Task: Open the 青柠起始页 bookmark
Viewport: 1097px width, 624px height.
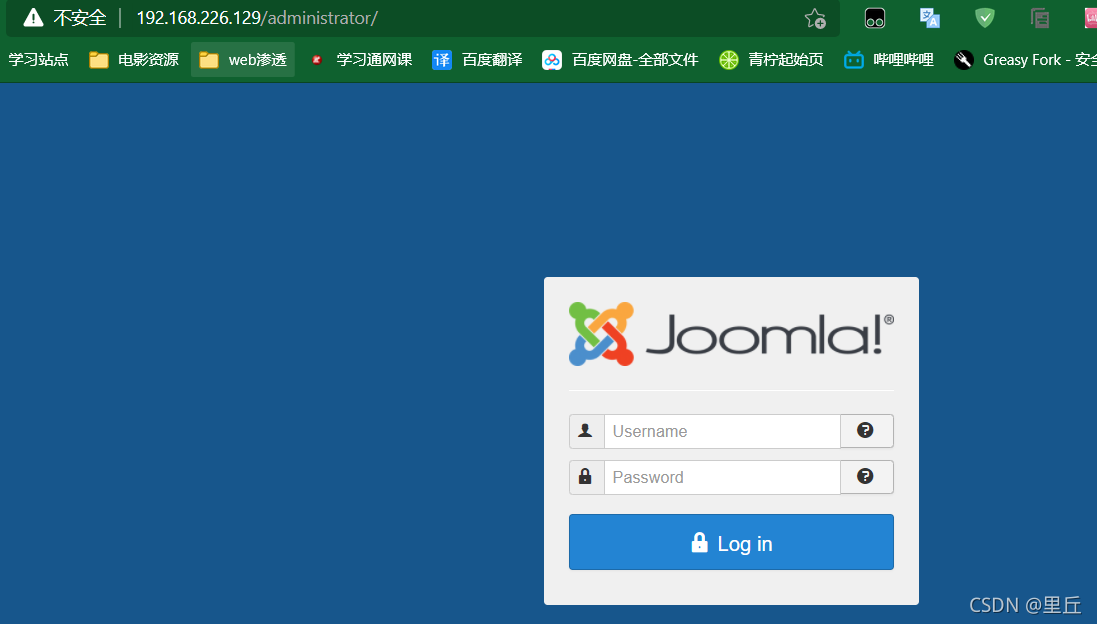Action: coord(771,60)
